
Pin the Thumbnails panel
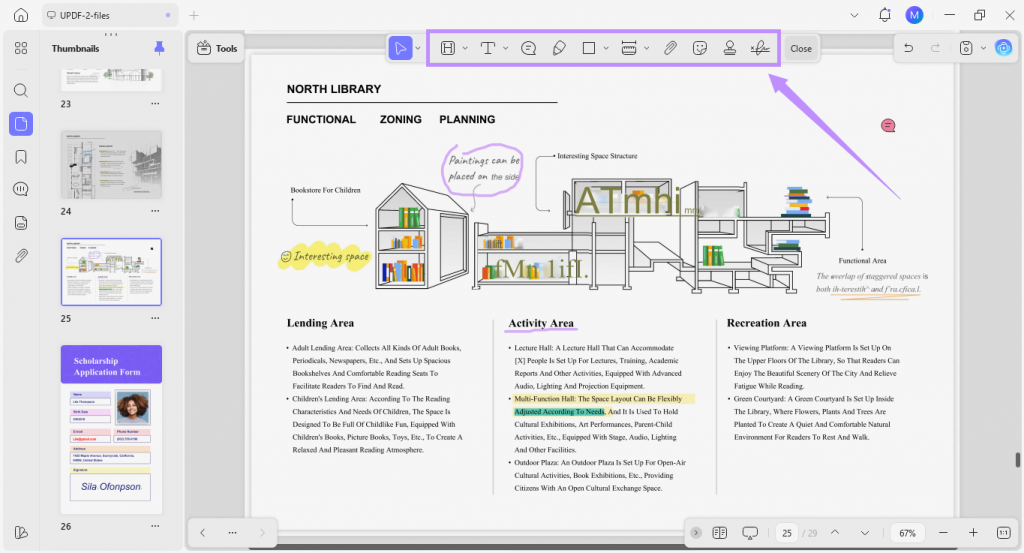click(x=159, y=48)
